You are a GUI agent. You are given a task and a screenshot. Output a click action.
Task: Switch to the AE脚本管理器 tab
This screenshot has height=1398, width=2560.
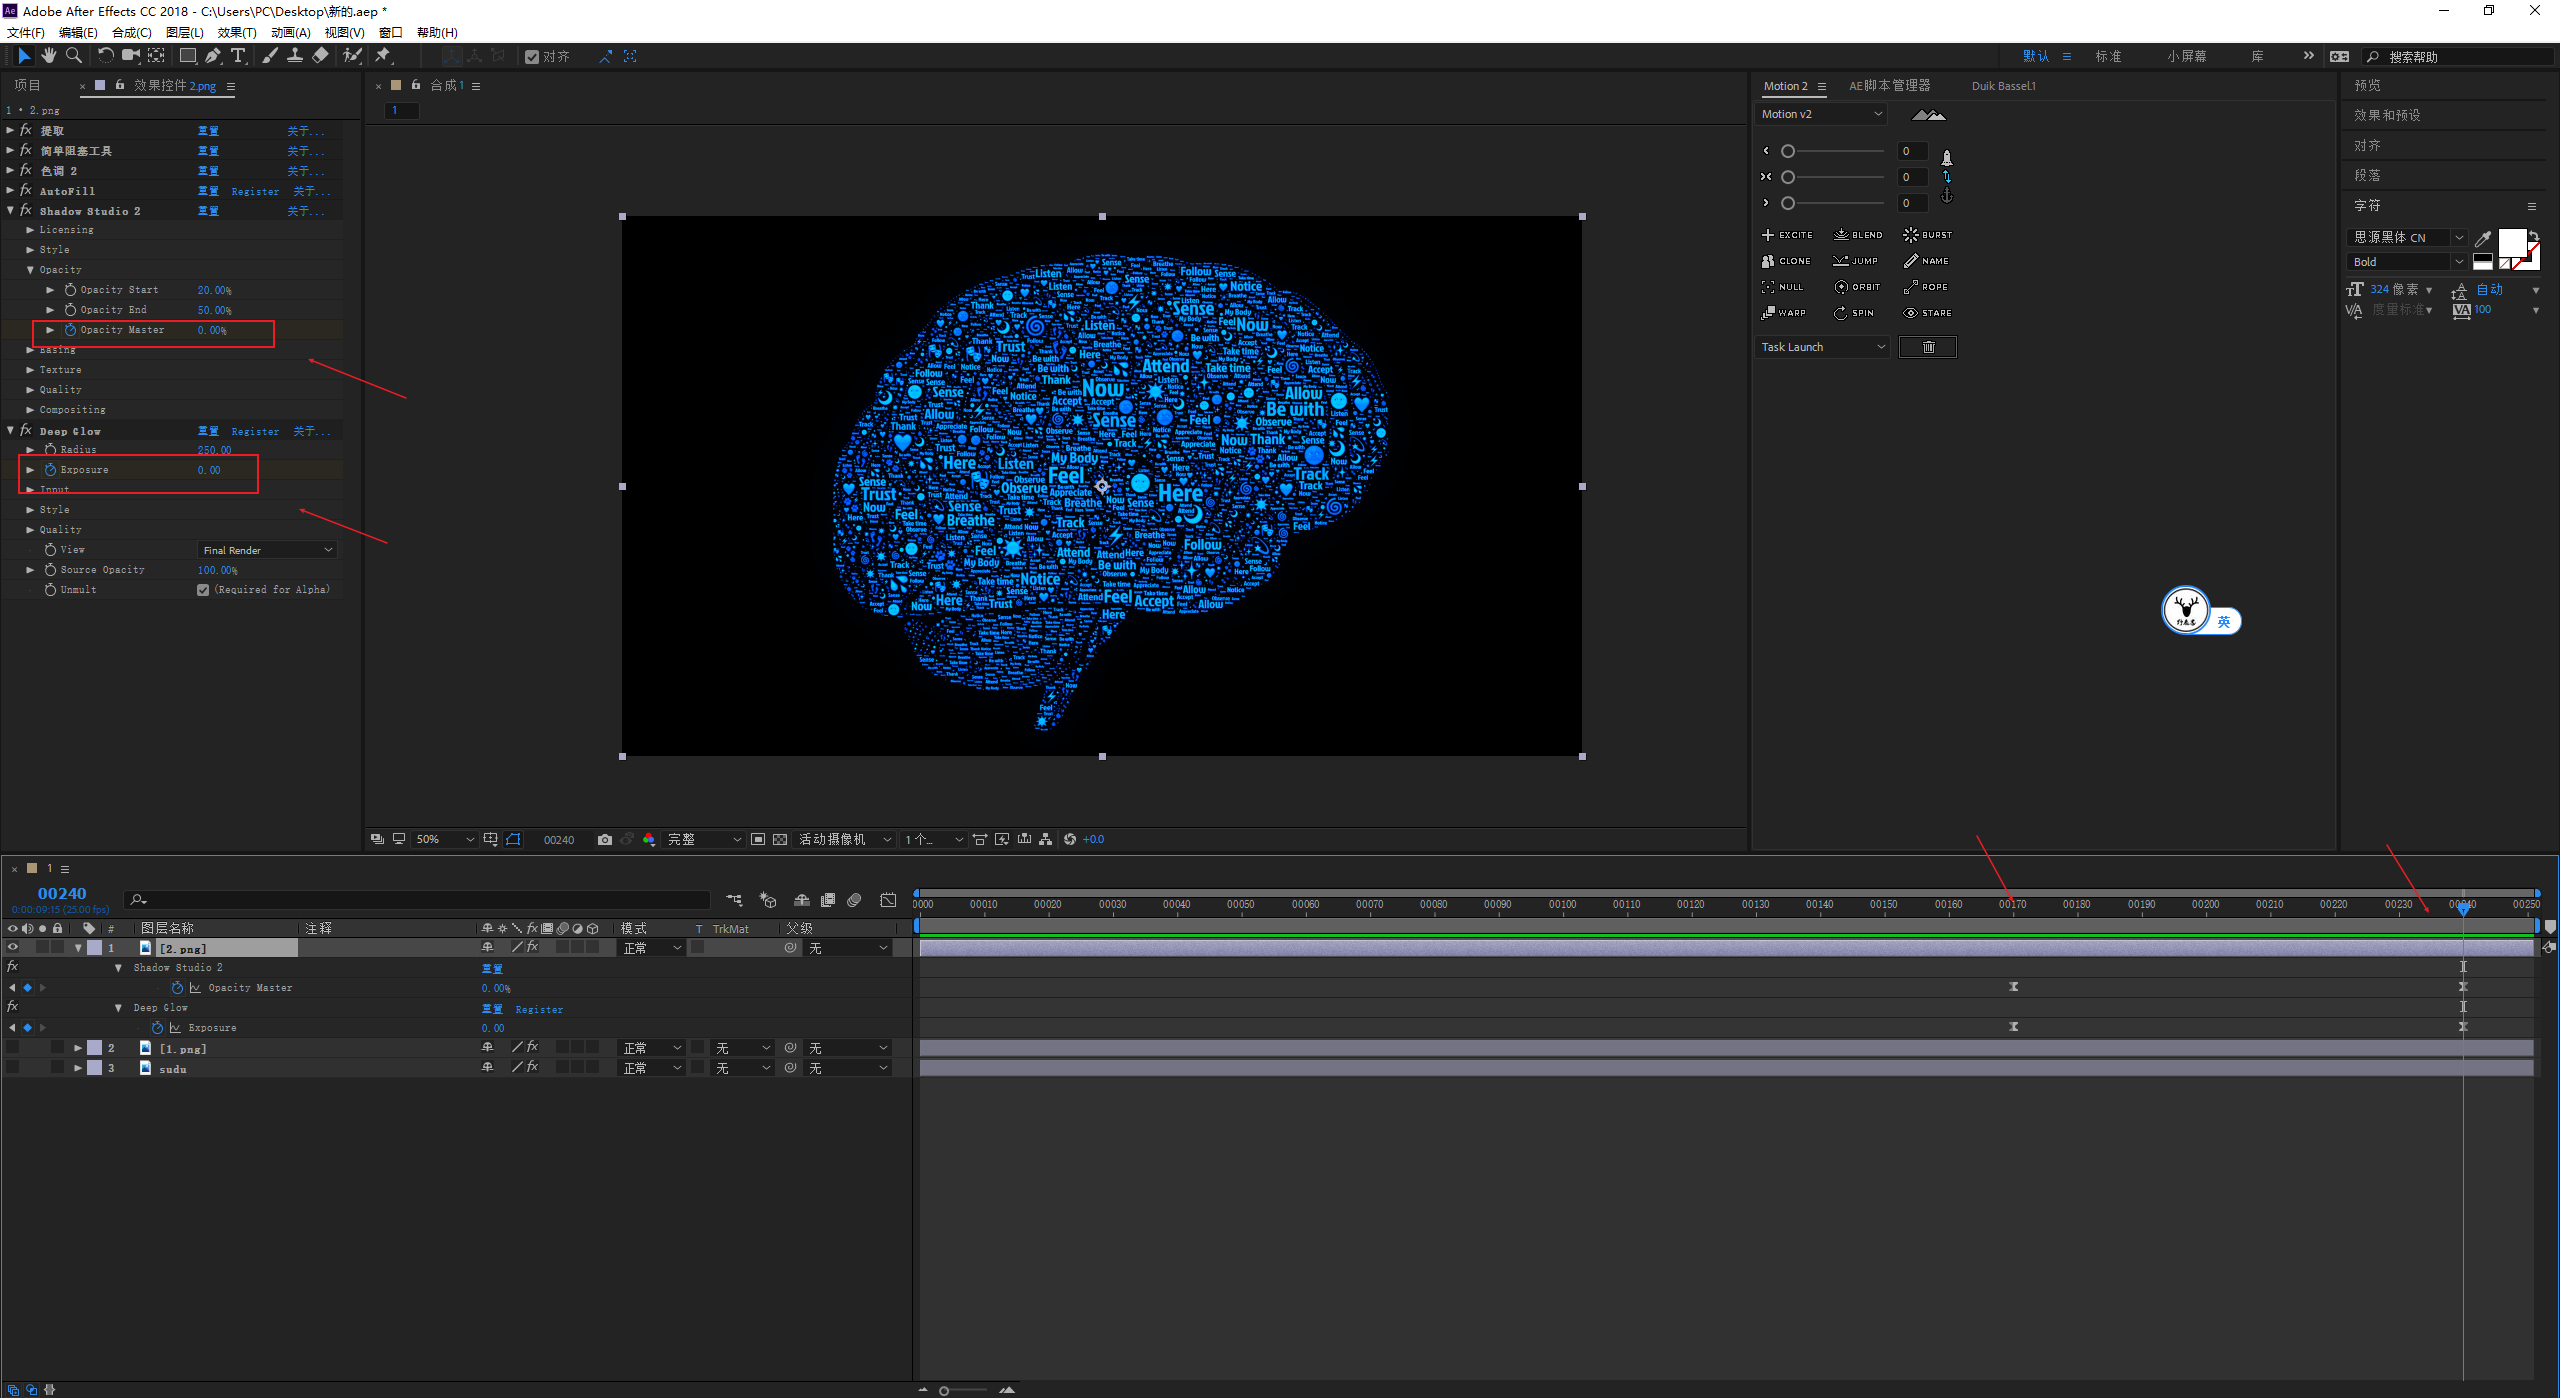coord(1889,86)
